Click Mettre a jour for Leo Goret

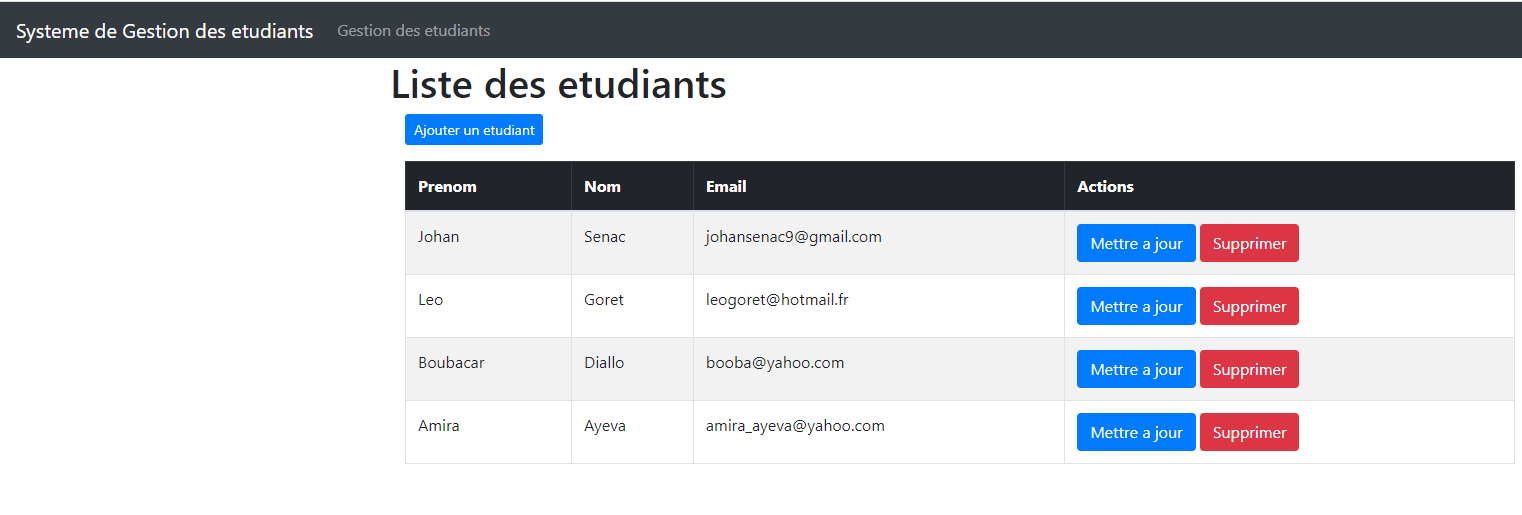click(x=1136, y=306)
